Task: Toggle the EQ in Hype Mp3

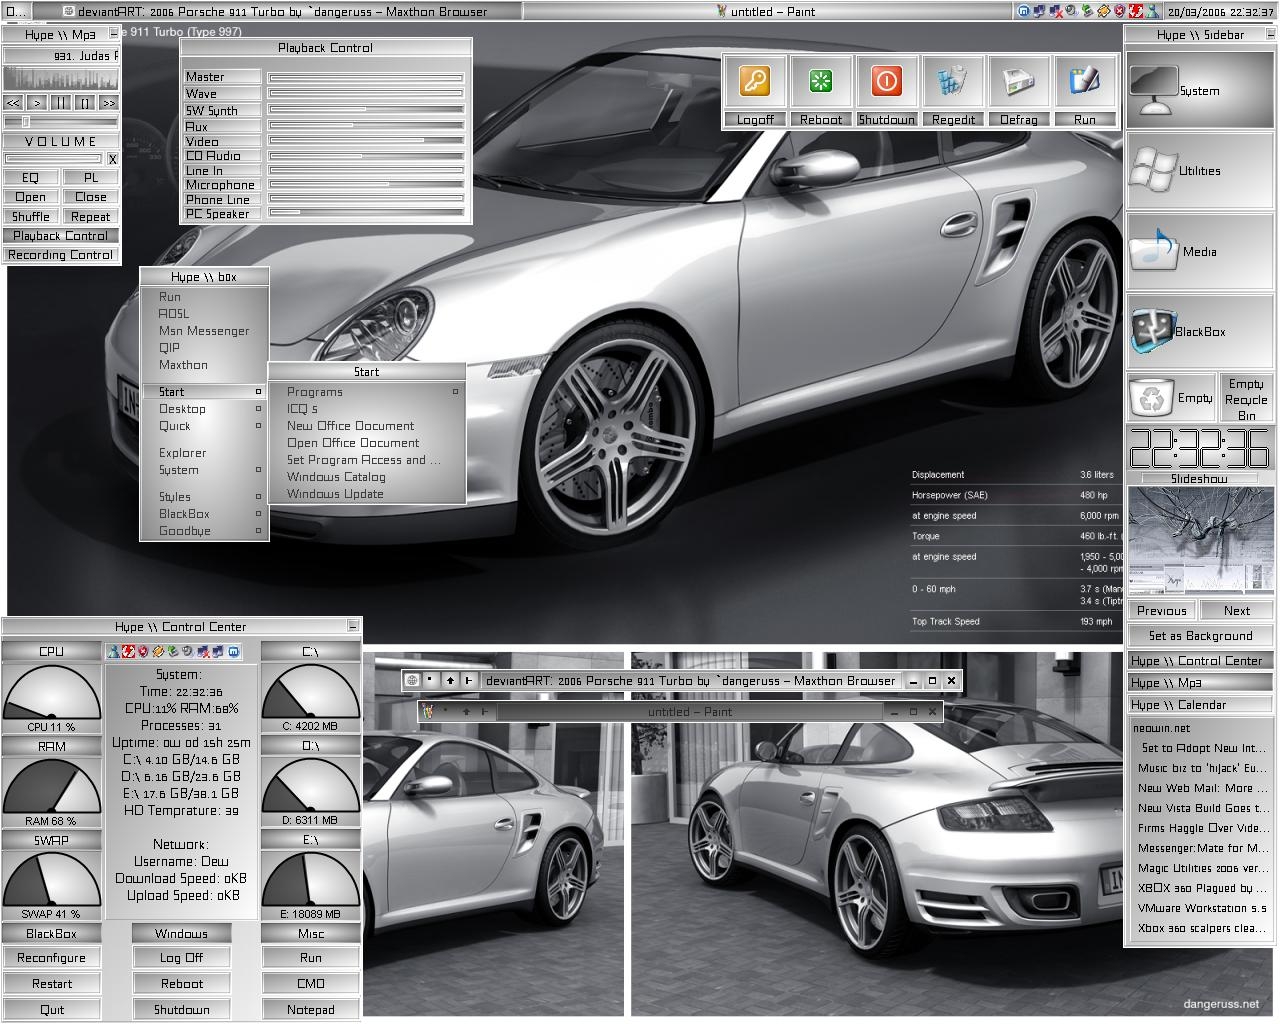Action: (31, 177)
